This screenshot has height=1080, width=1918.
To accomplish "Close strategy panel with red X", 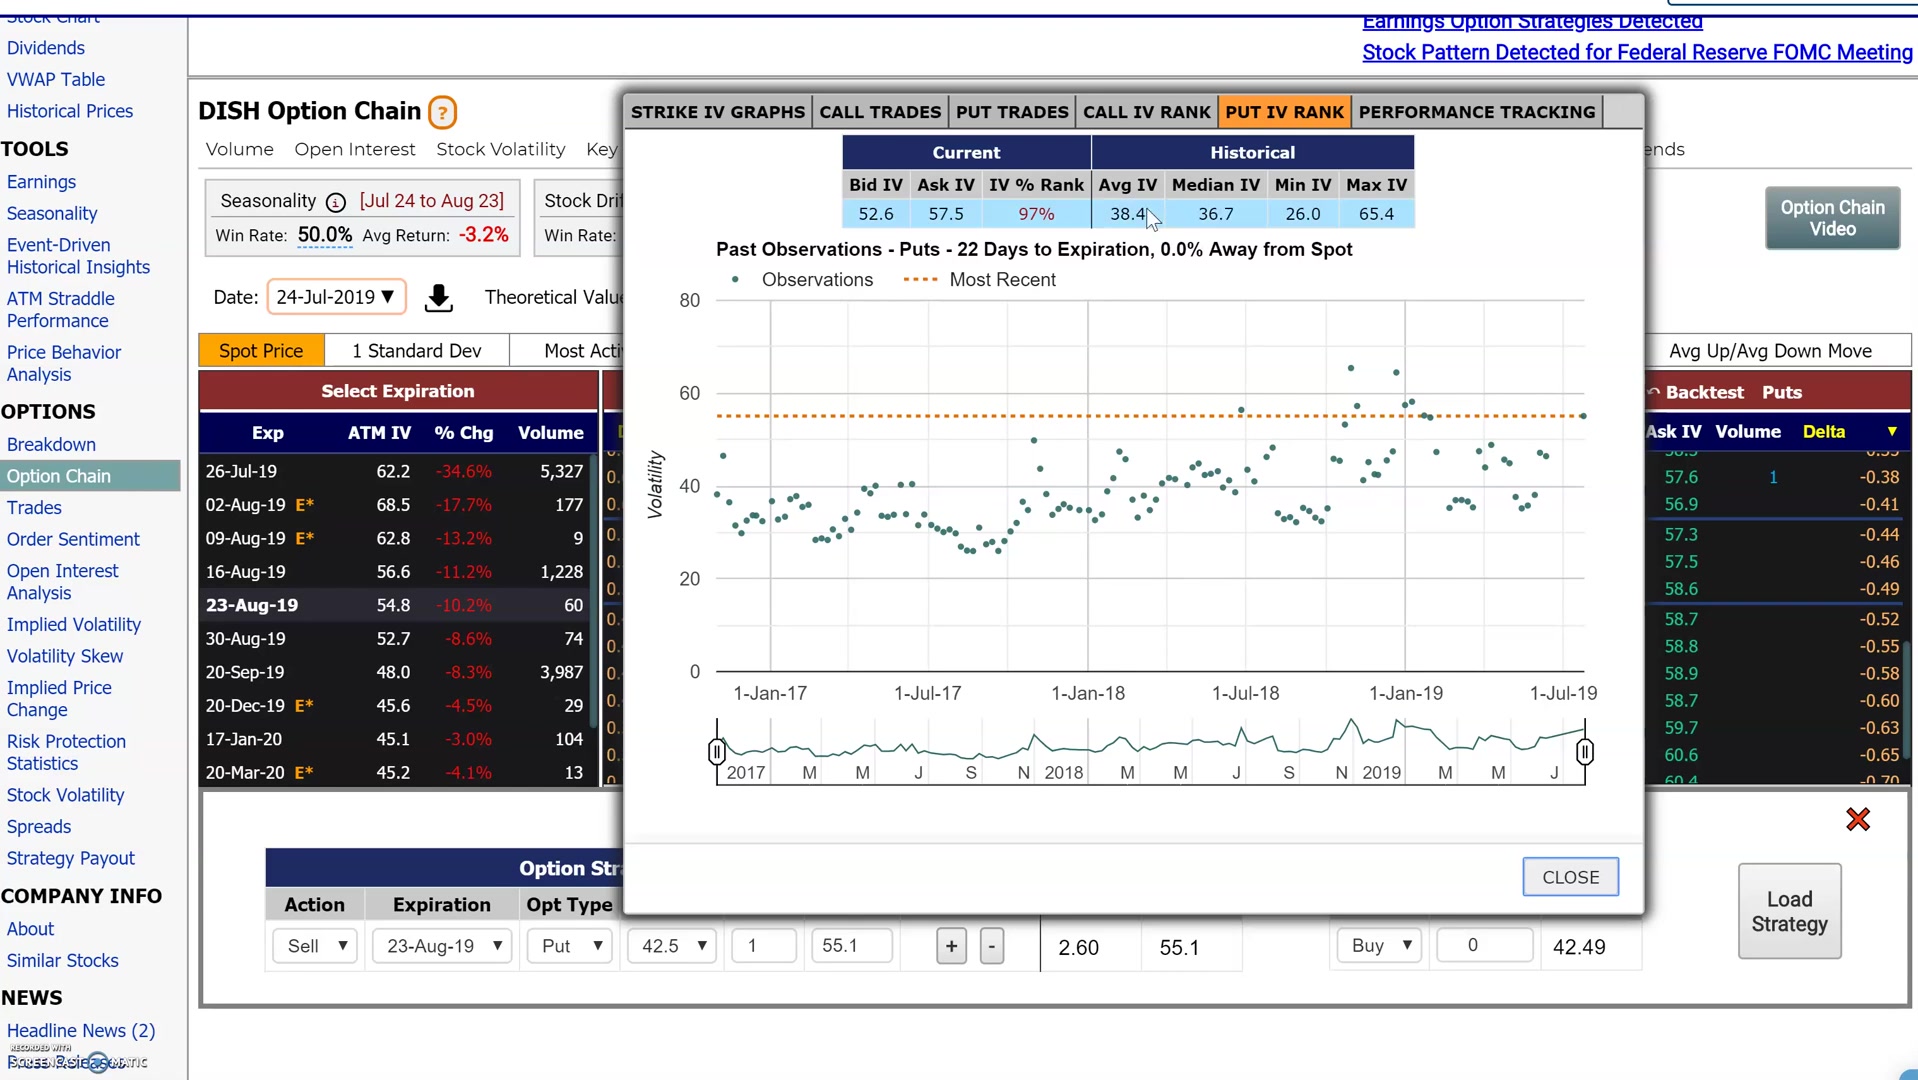I will (1858, 820).
